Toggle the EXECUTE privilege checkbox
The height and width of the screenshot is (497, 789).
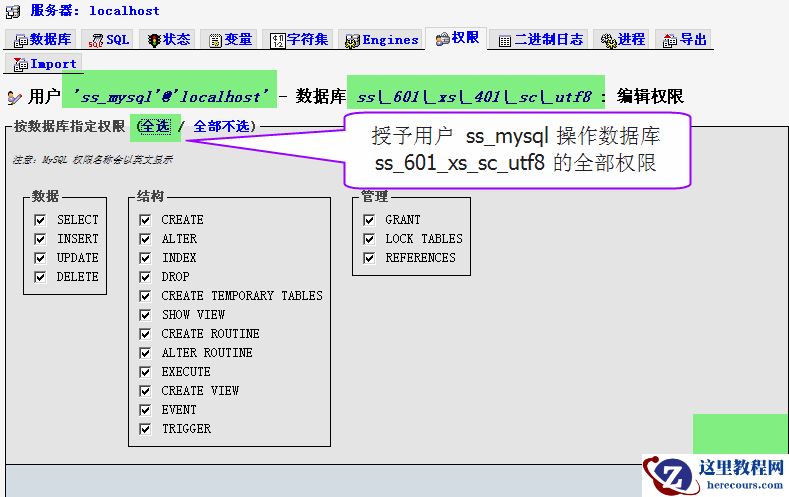[145, 372]
